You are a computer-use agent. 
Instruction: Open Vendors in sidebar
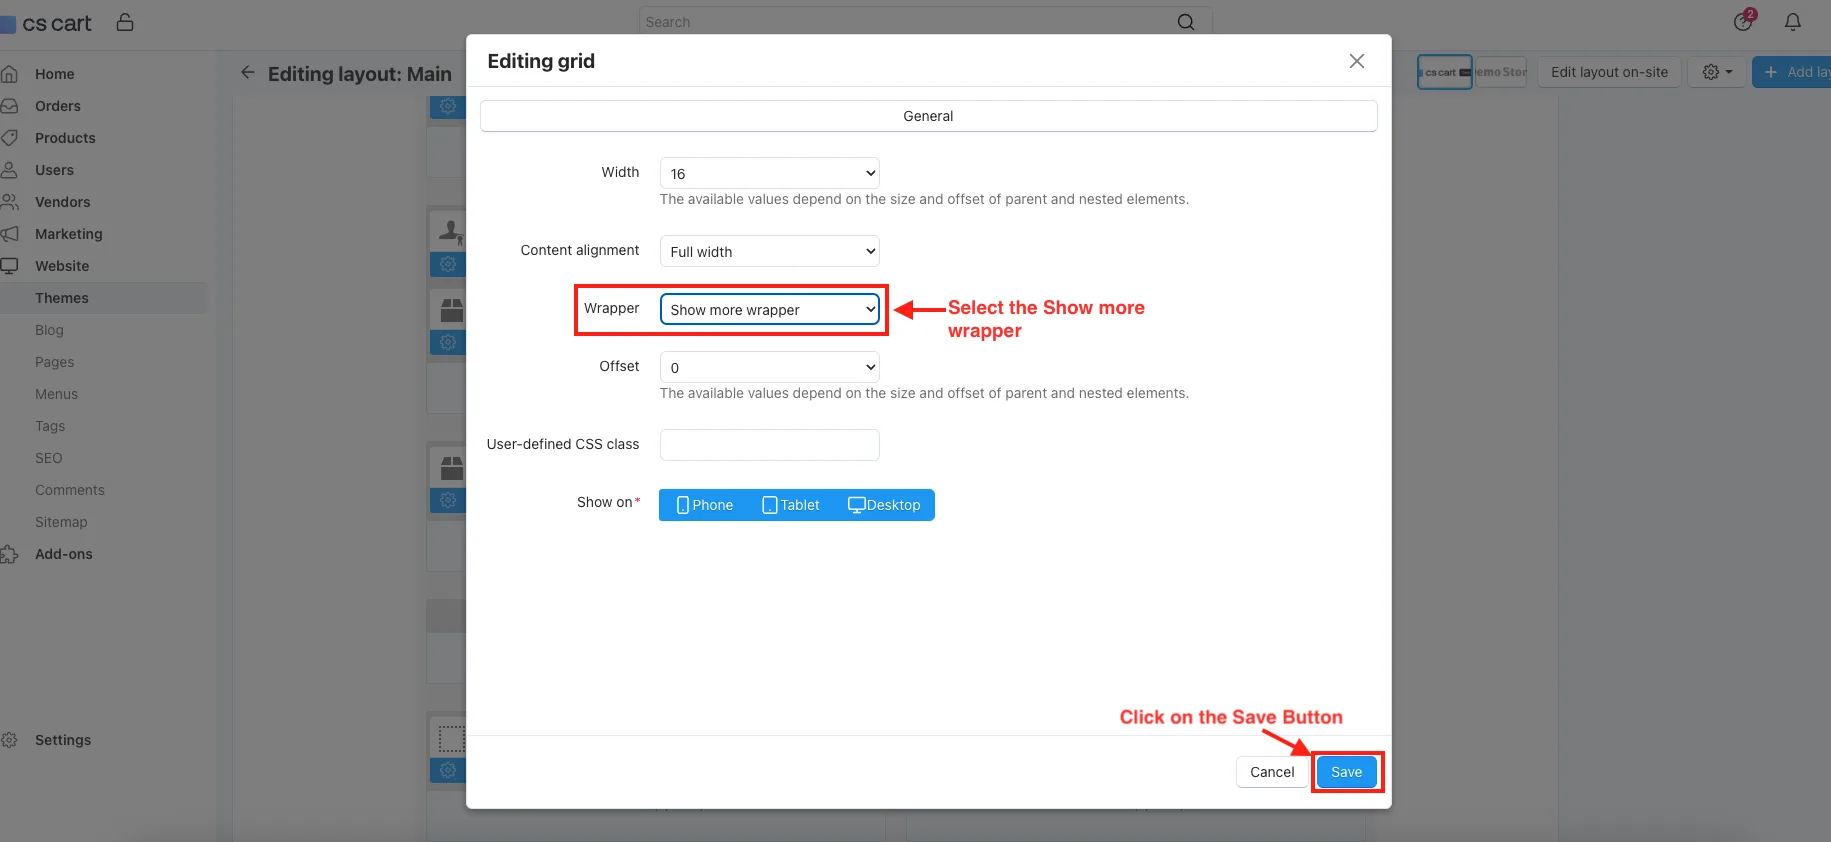(62, 202)
